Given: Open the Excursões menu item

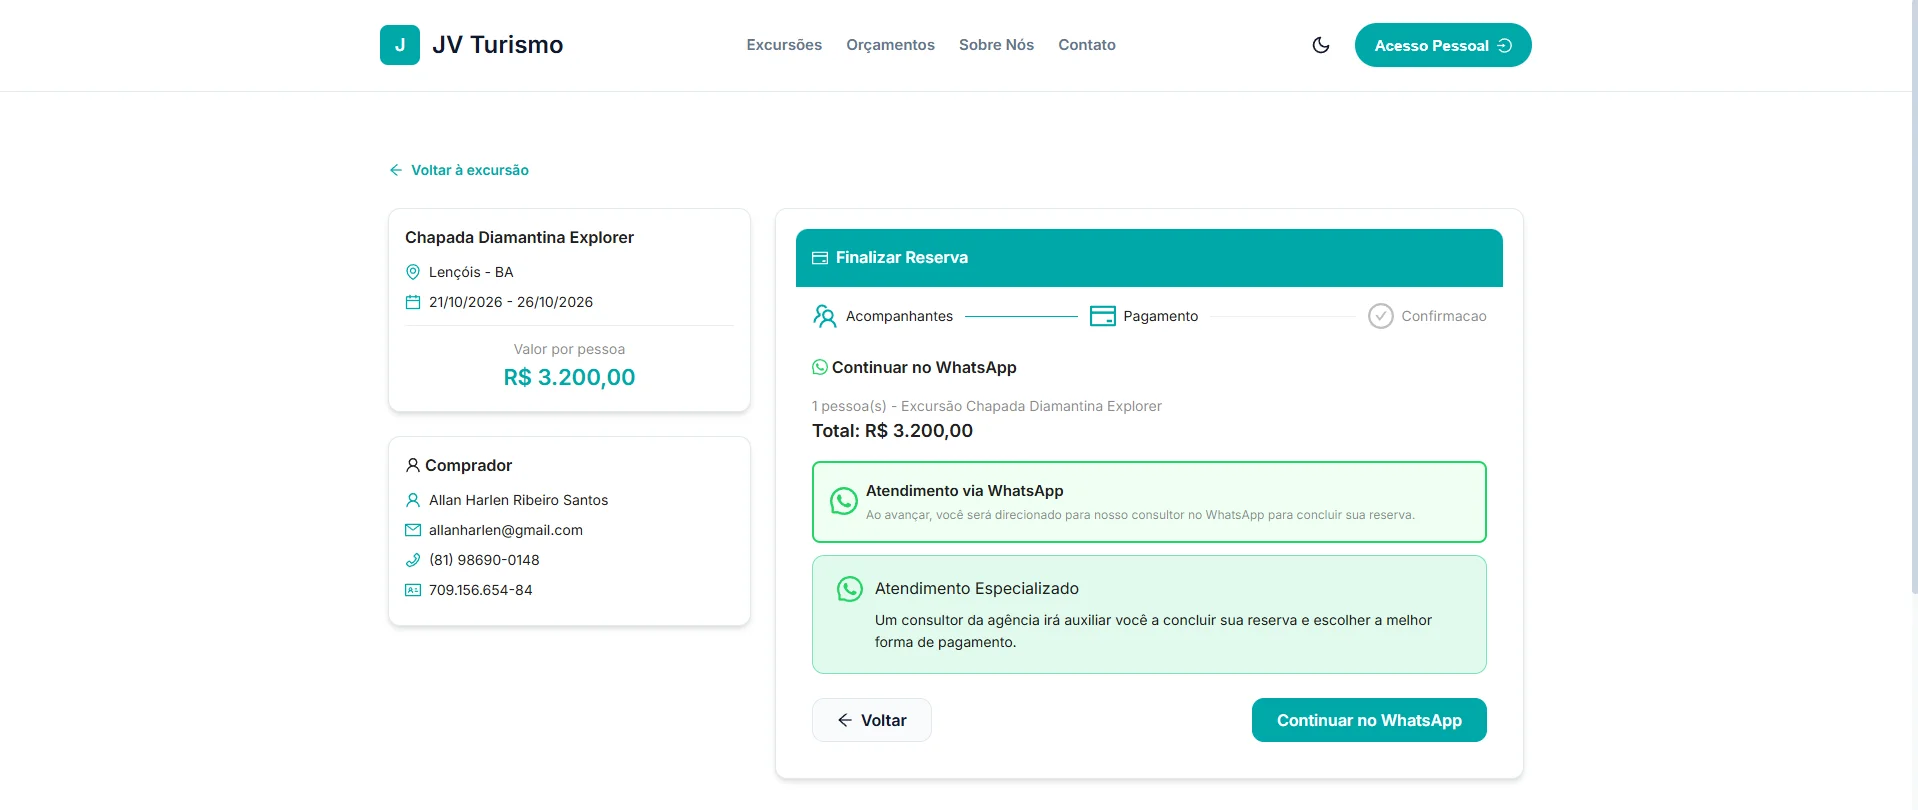Looking at the screenshot, I should [x=784, y=45].
